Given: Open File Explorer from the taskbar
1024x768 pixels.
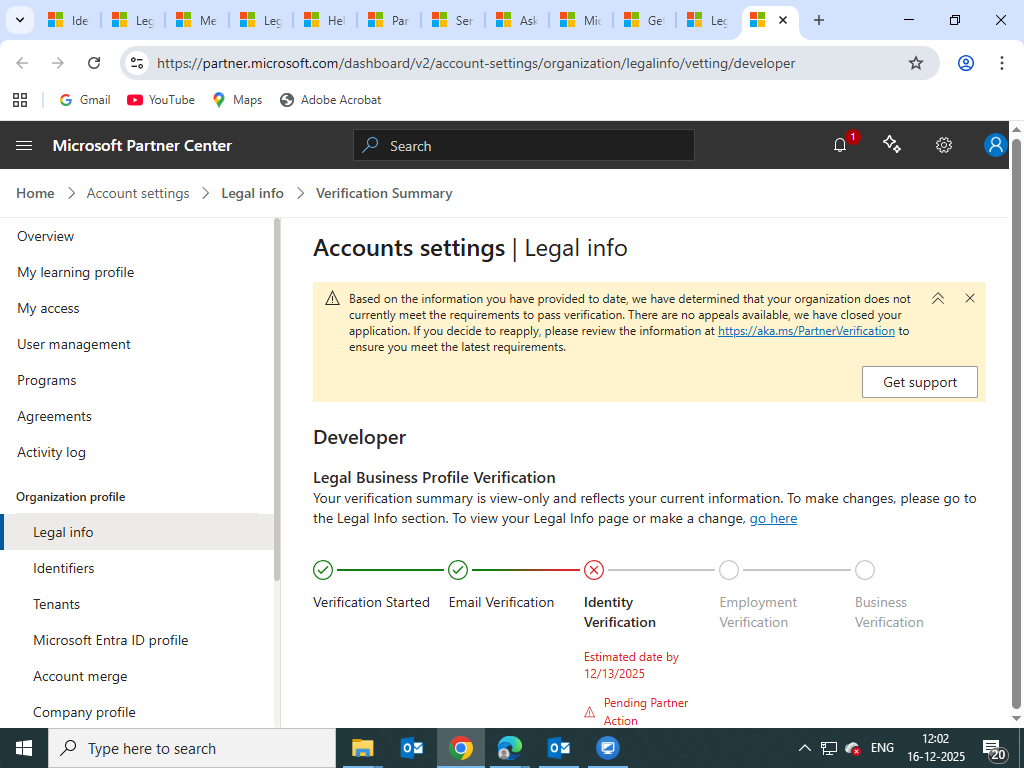Looking at the screenshot, I should (x=362, y=748).
